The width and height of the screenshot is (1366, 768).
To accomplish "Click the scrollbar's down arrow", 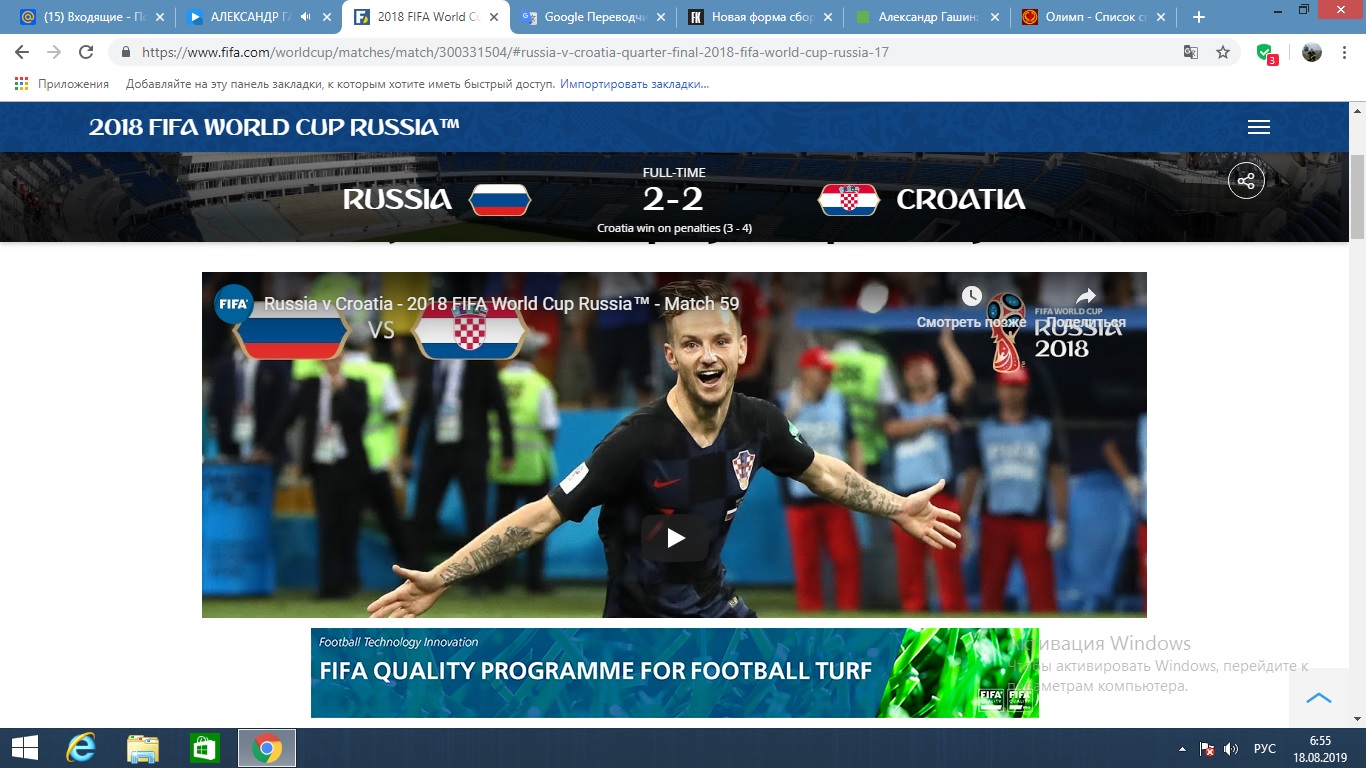I will [x=1357, y=719].
